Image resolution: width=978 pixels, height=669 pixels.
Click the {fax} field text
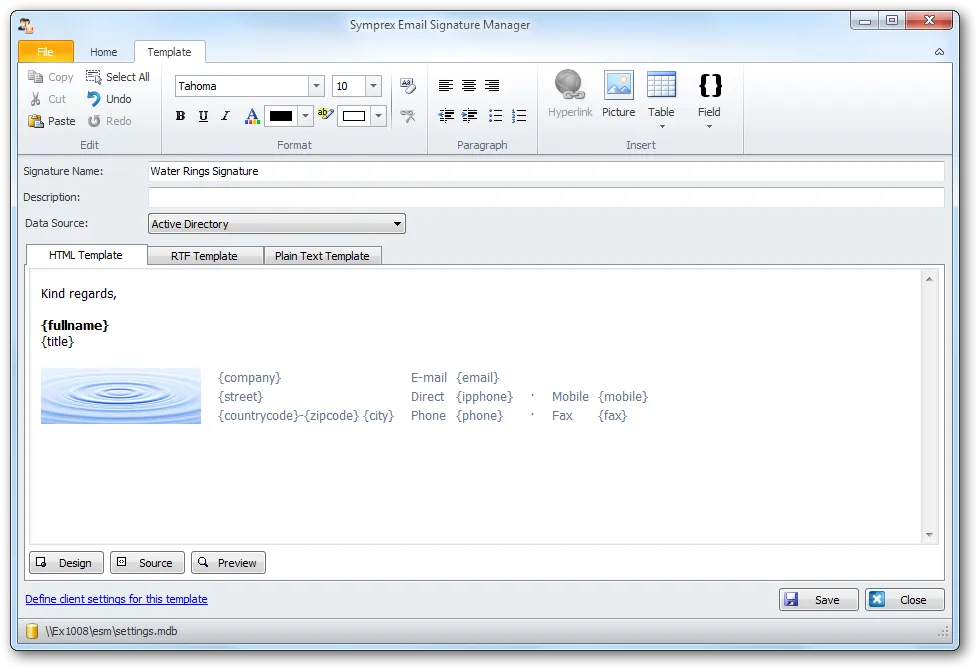pyautogui.click(x=612, y=416)
